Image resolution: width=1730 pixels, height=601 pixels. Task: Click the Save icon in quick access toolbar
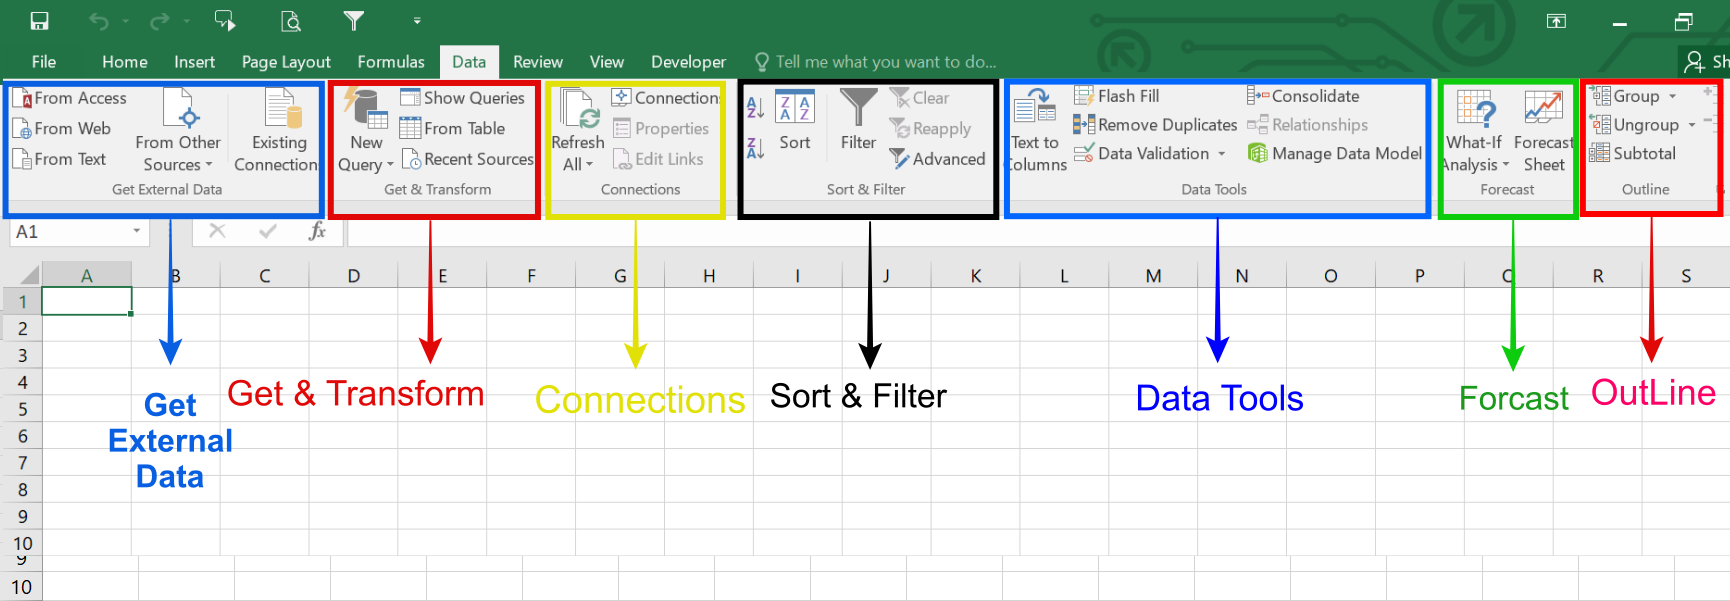(x=40, y=21)
